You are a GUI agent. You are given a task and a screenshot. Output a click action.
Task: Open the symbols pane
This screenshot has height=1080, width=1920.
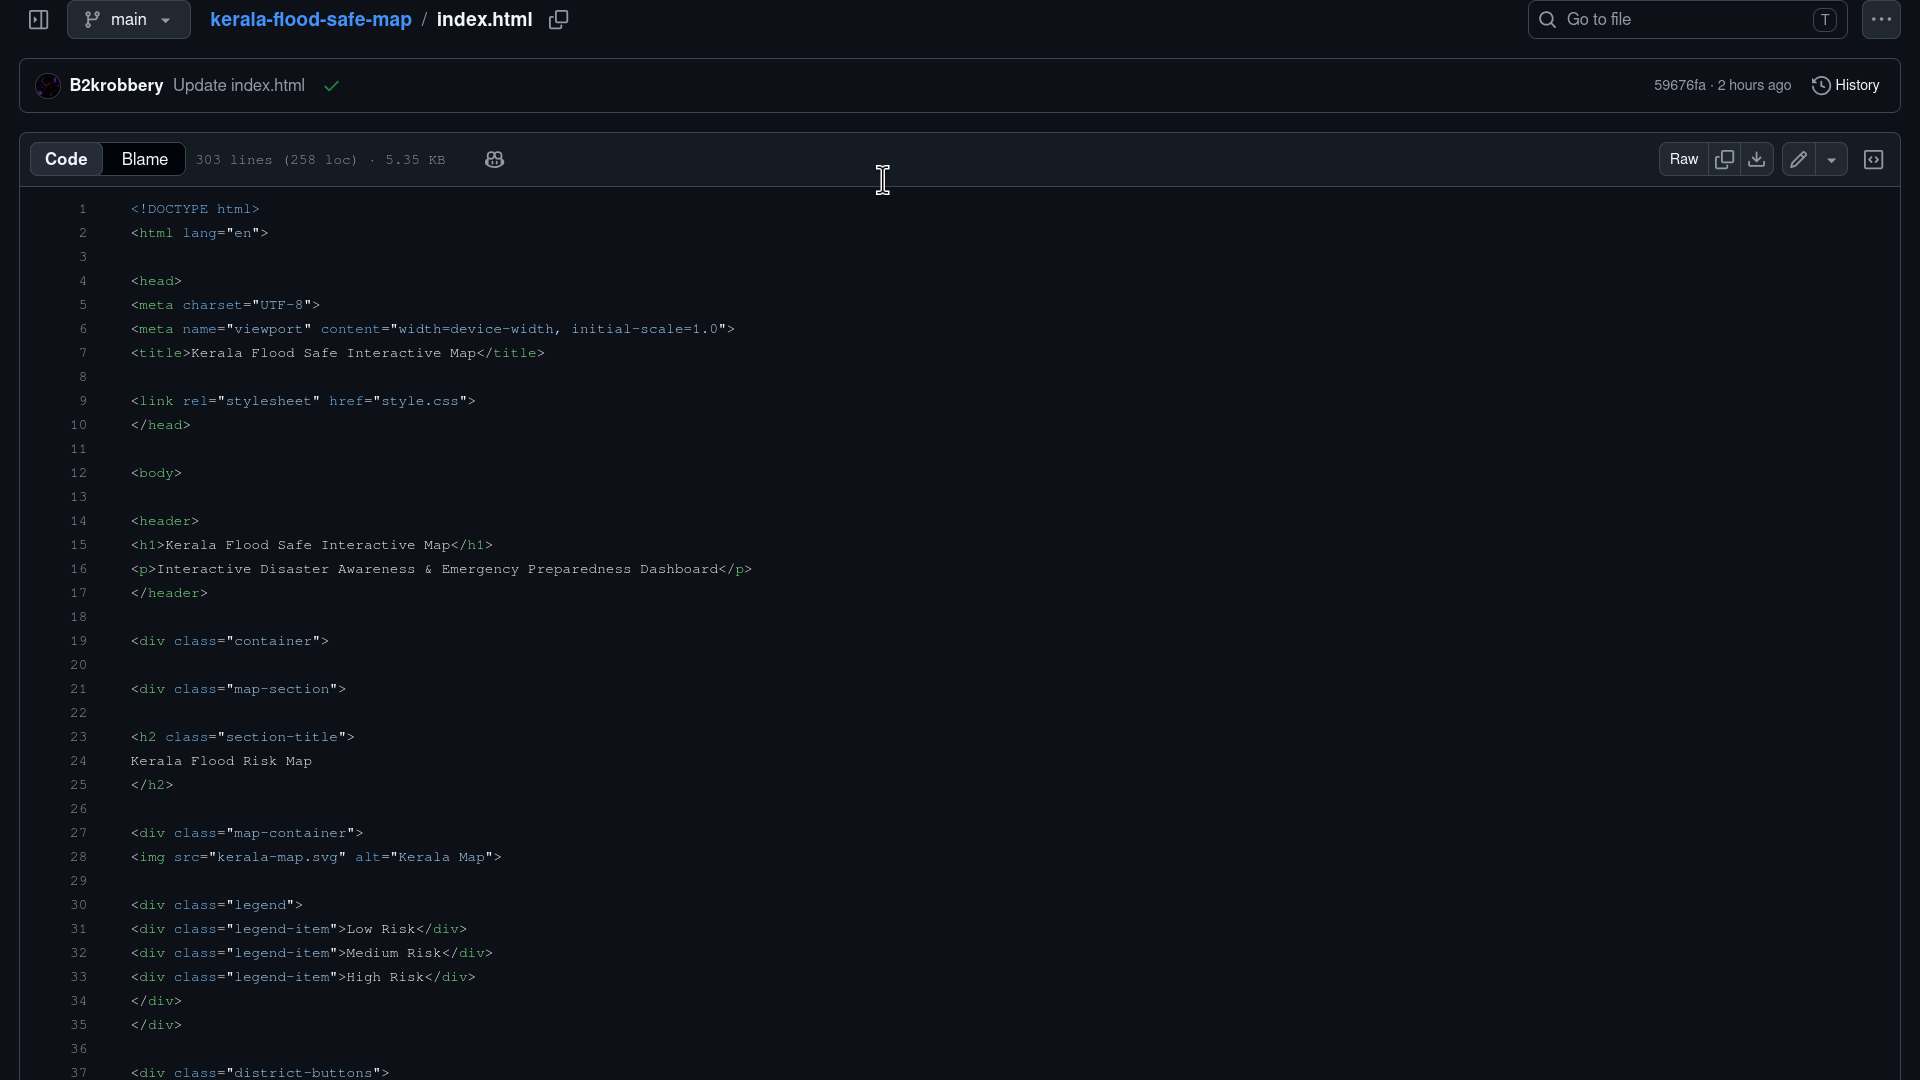coord(1873,160)
